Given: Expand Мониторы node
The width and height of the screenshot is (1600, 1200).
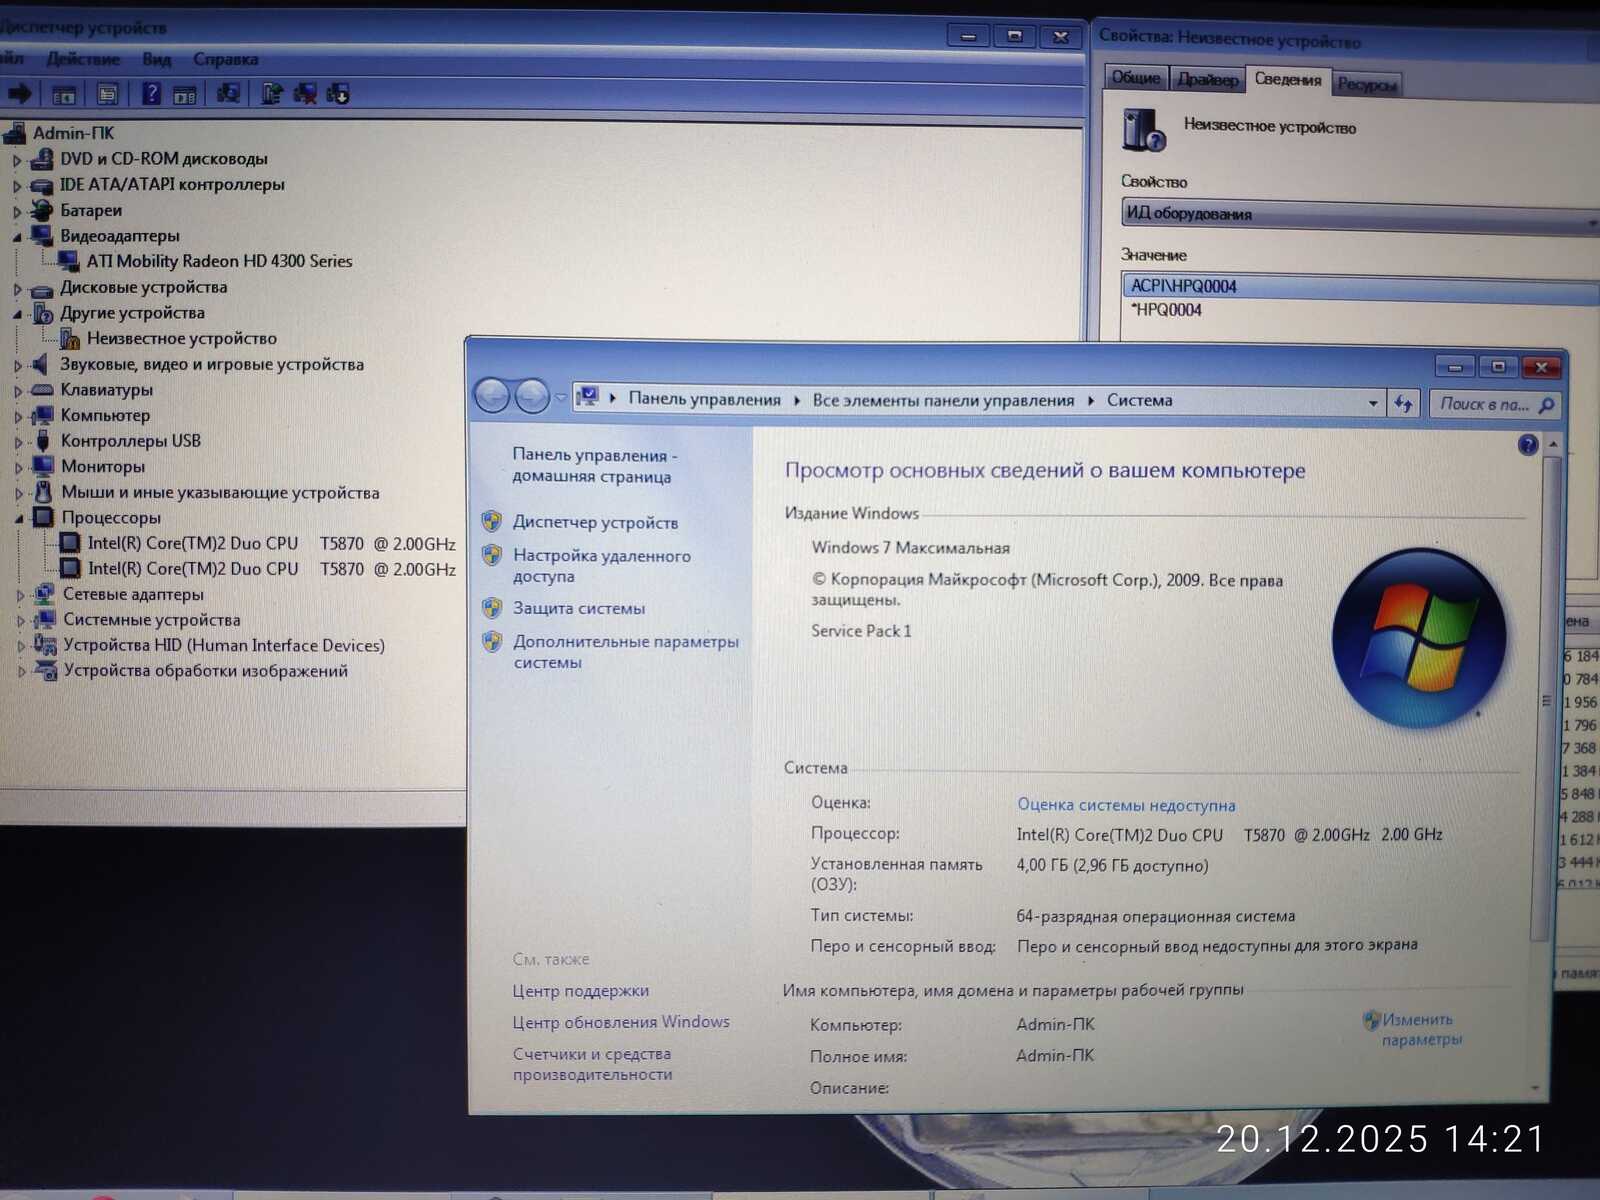Looking at the screenshot, I should click(18, 468).
